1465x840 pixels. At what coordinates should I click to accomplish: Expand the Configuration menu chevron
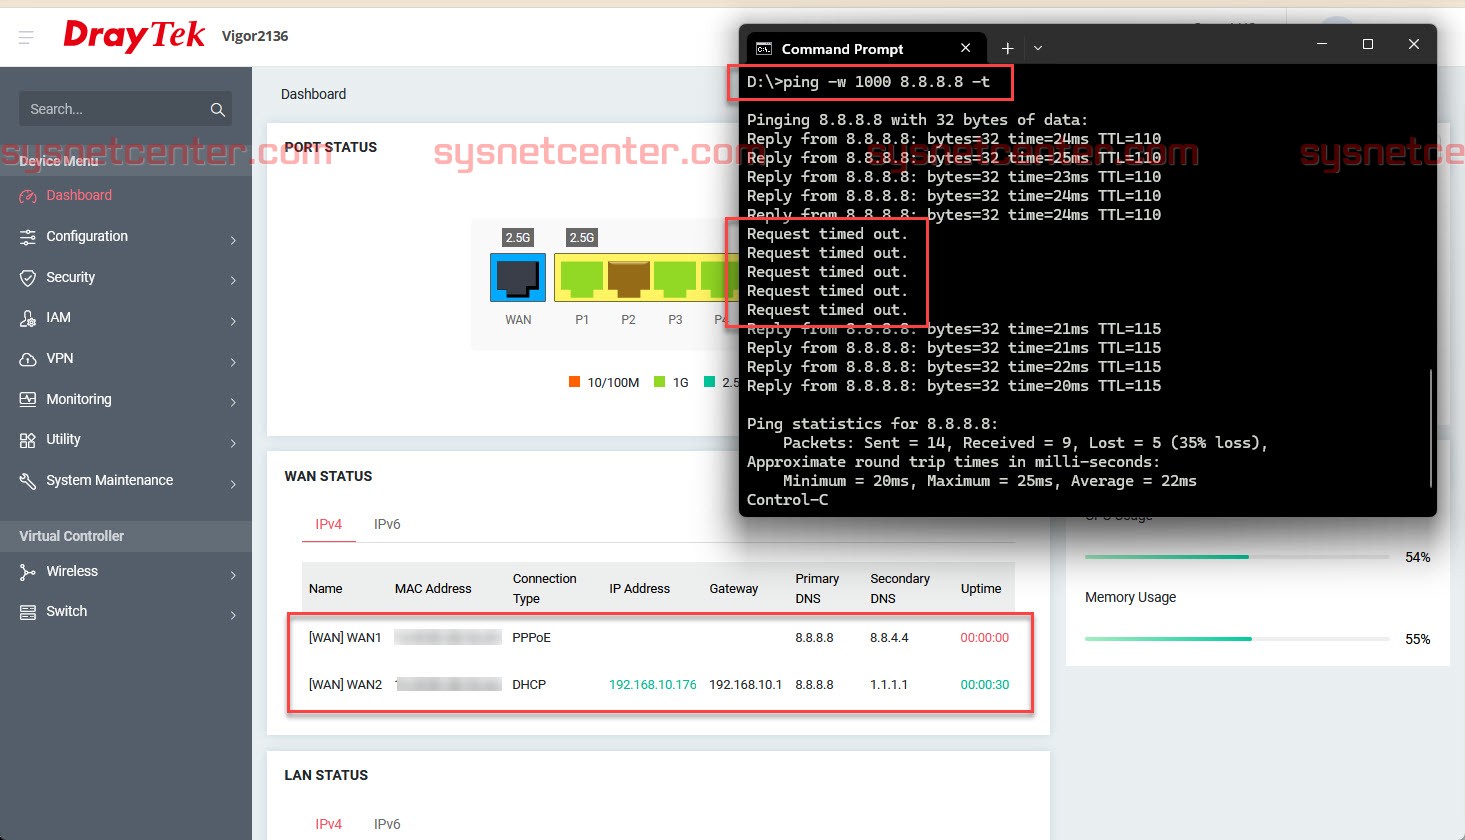(233, 240)
